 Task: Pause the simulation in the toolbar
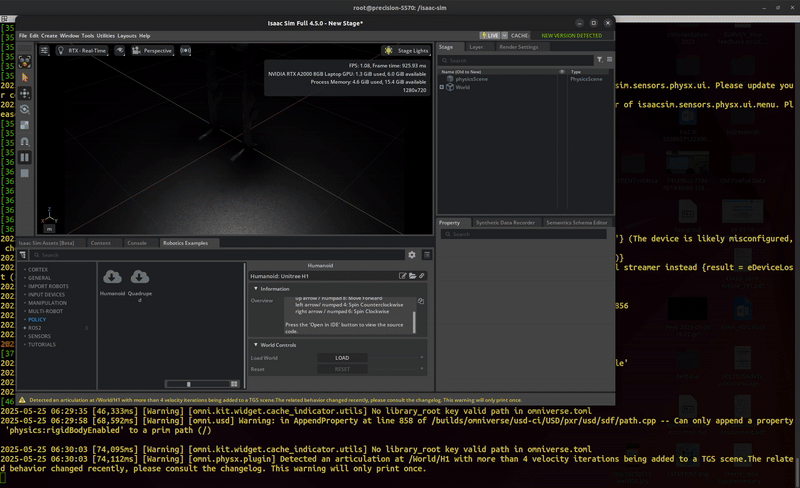(25, 157)
